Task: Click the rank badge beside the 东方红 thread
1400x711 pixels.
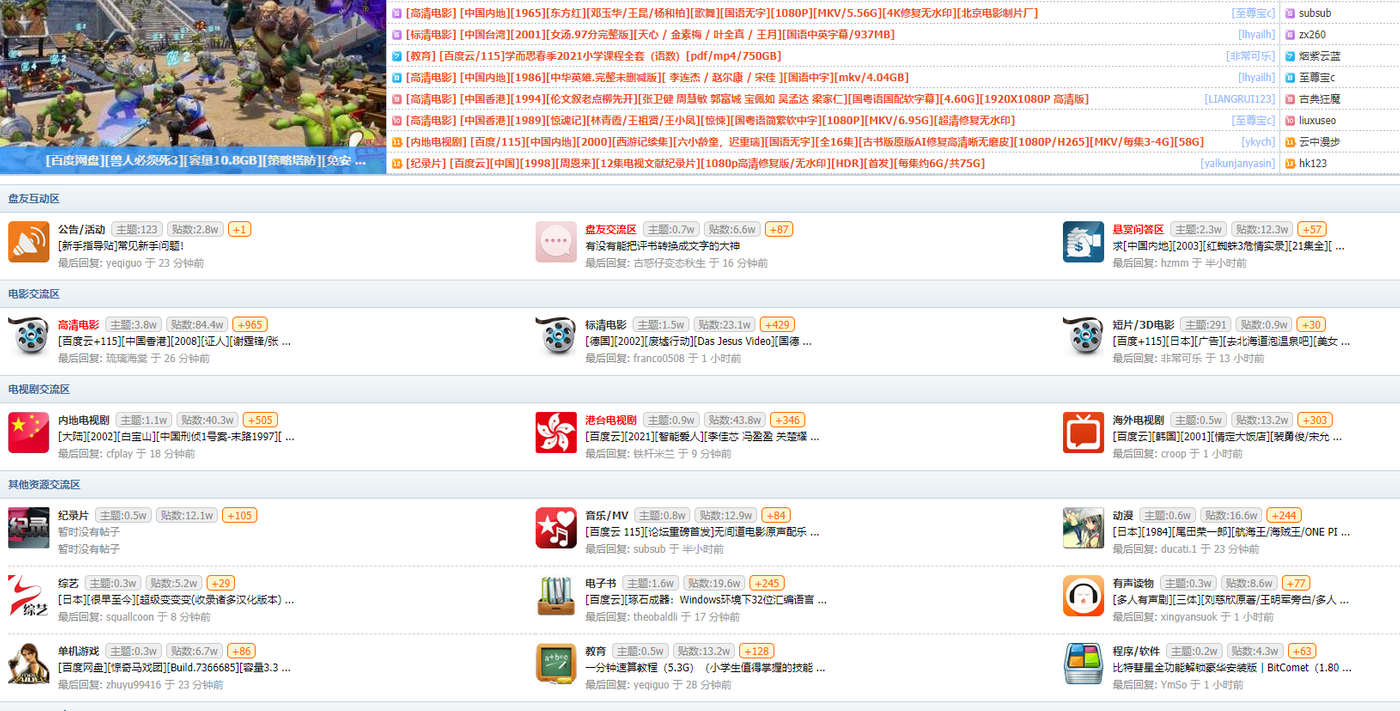Action: click(397, 14)
